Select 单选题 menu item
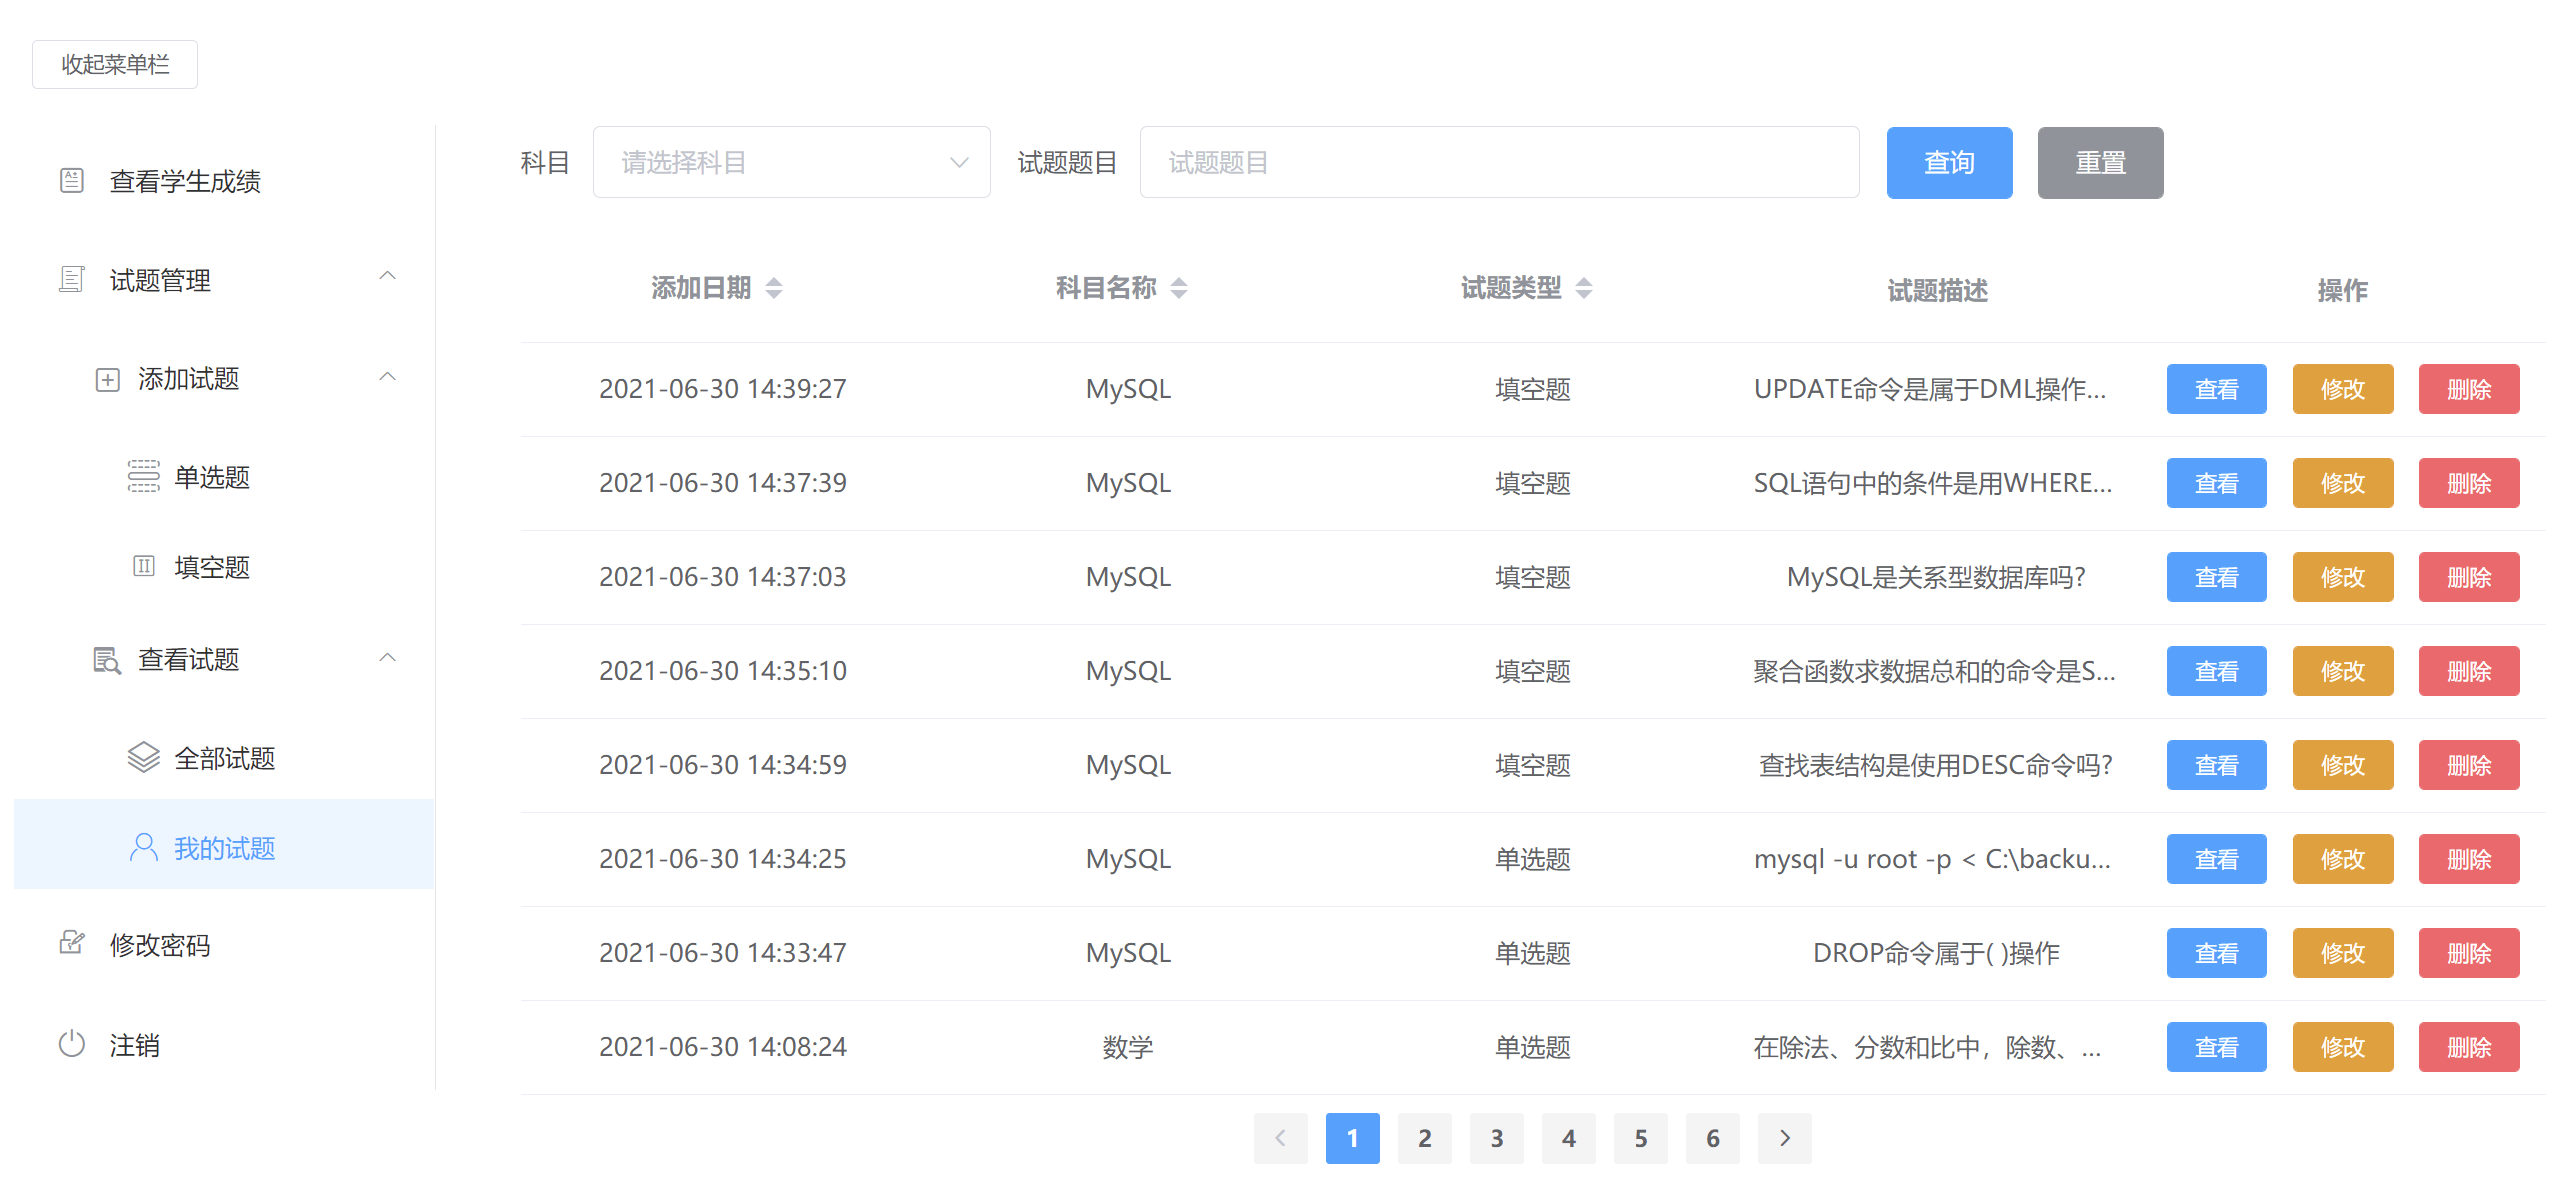Viewport: 2554px width, 1186px height. (224, 477)
